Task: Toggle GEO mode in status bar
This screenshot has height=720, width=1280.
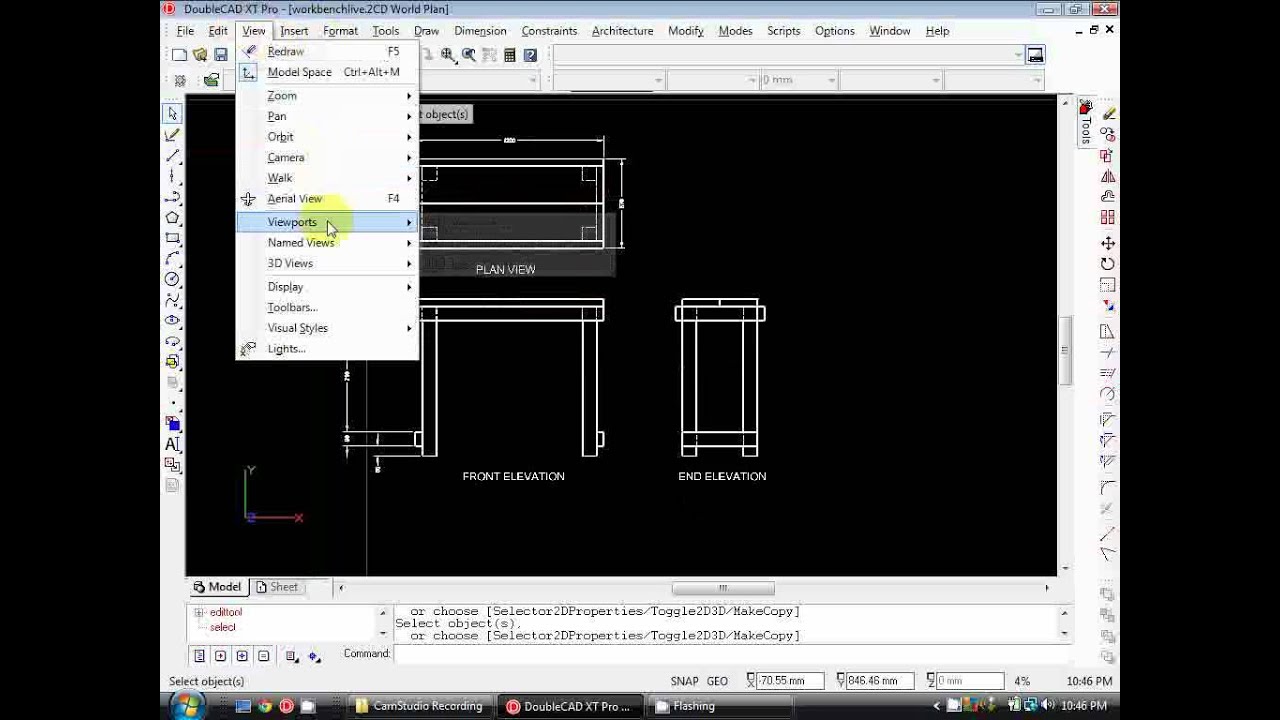Action: coord(718,681)
